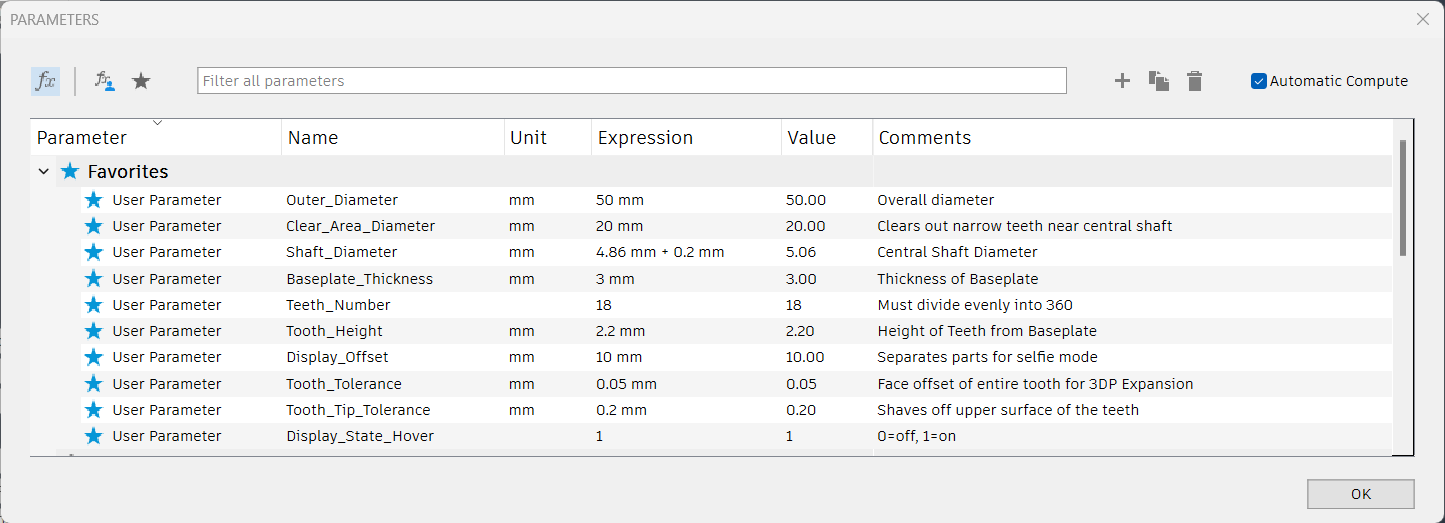Edit the Shaft_Diameter expression cell
The image size is (1445, 523).
coord(659,252)
